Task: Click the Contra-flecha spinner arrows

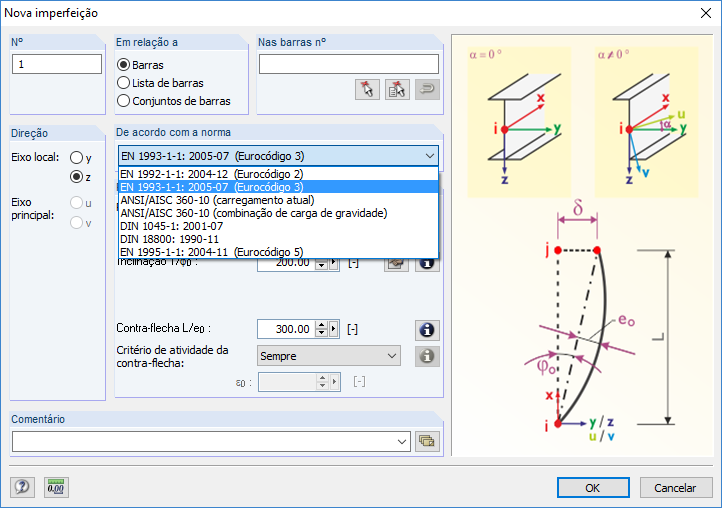Action: pos(321,329)
